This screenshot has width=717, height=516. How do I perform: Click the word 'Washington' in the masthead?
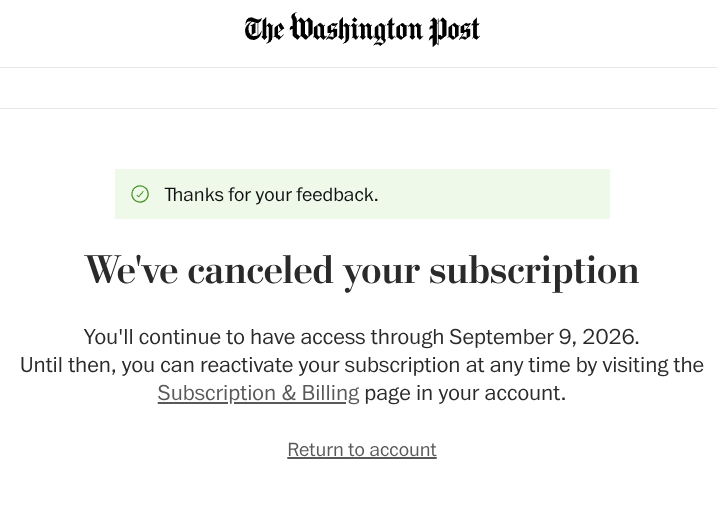356,30
